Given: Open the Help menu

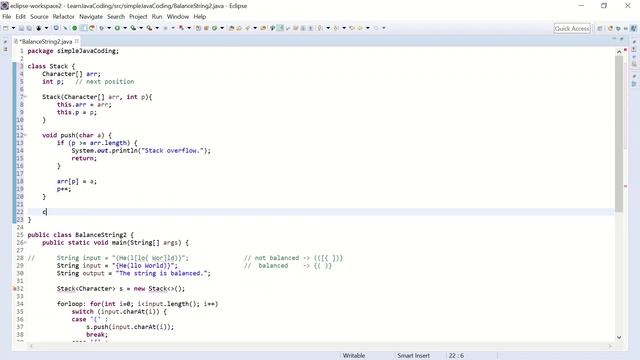Looking at the screenshot, I should [200, 17].
